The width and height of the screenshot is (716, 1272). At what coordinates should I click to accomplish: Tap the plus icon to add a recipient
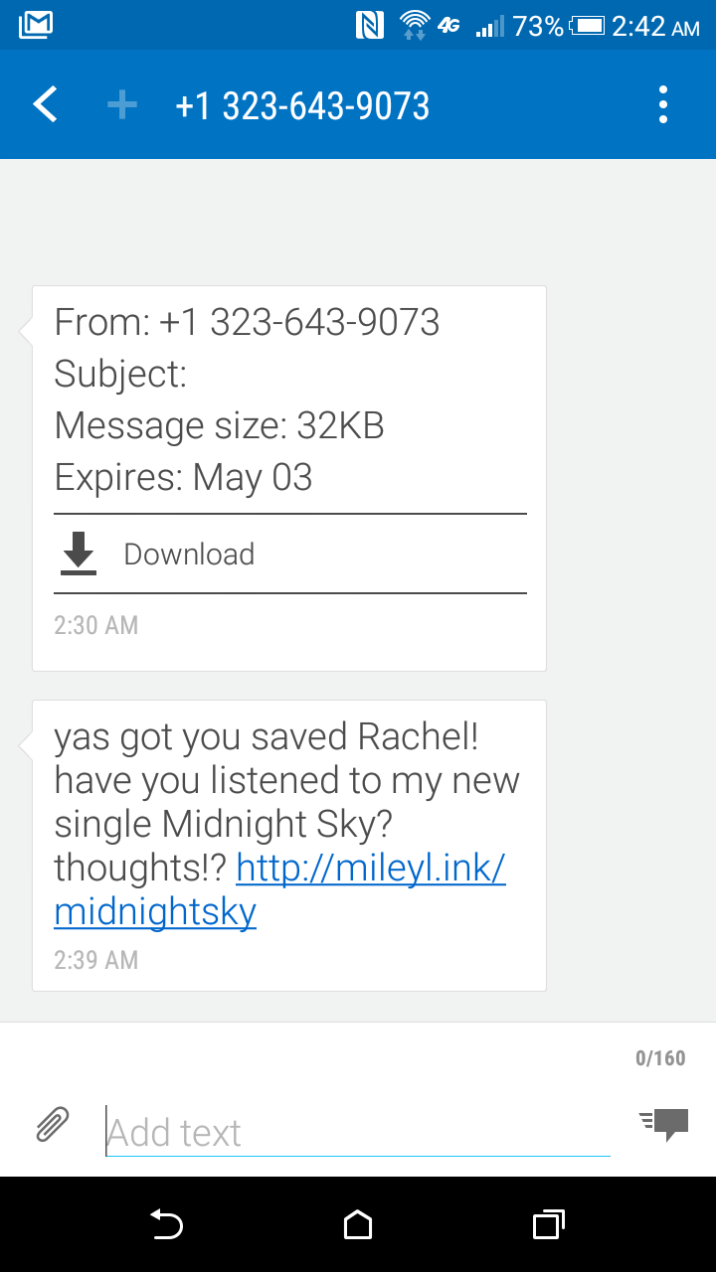(x=121, y=104)
